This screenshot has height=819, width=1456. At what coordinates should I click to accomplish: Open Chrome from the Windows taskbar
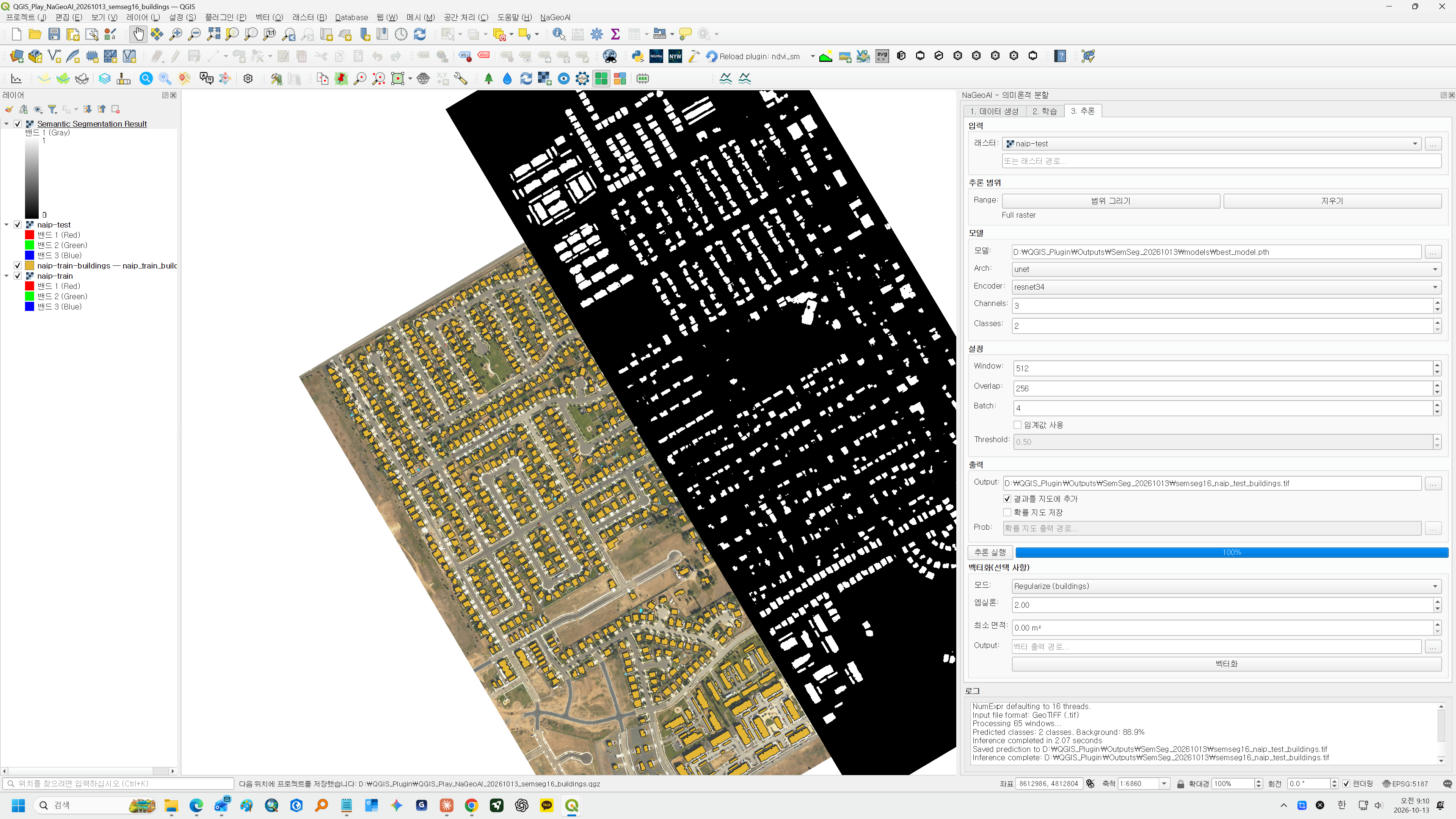pos(471,805)
